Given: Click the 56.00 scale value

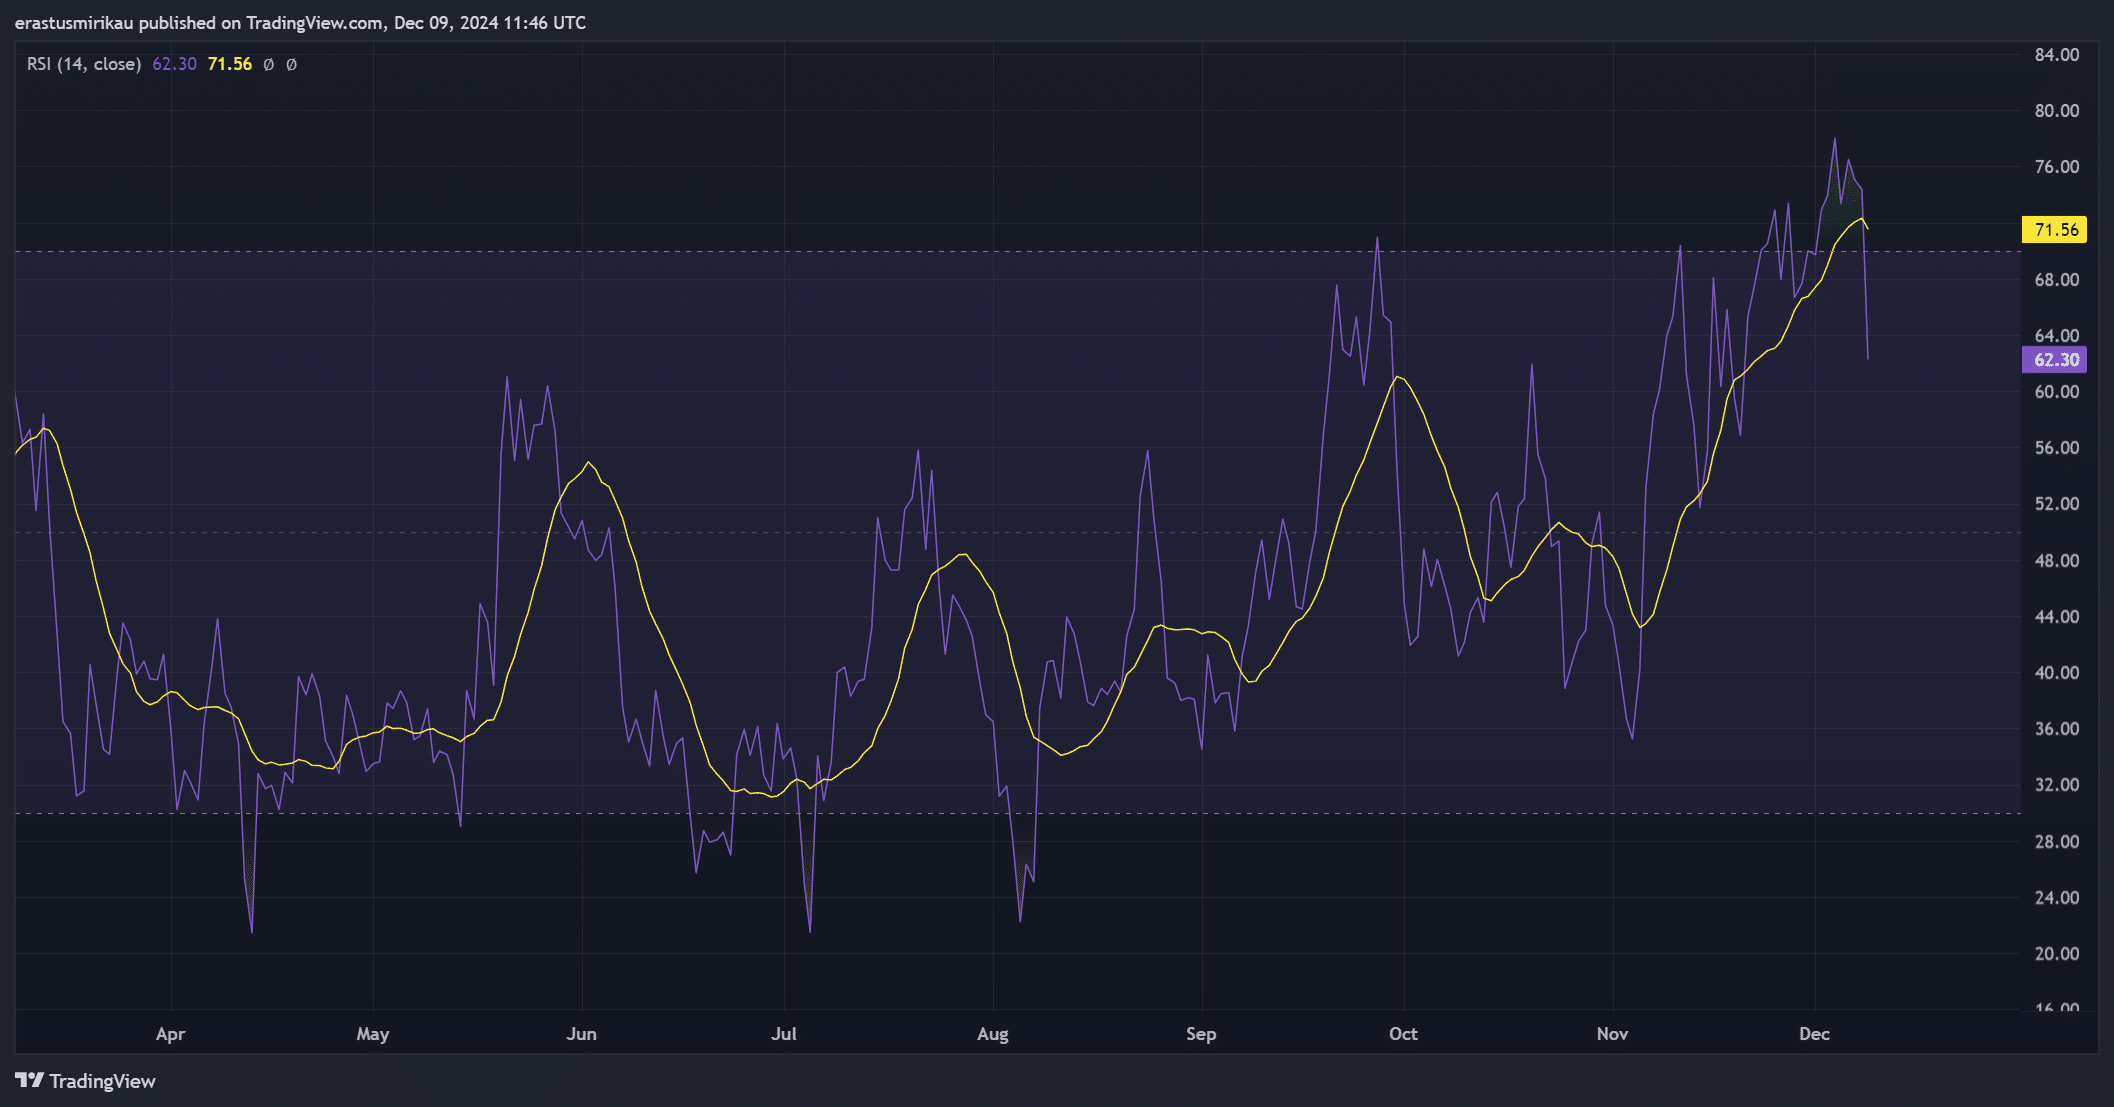Looking at the screenshot, I should 2057,448.
